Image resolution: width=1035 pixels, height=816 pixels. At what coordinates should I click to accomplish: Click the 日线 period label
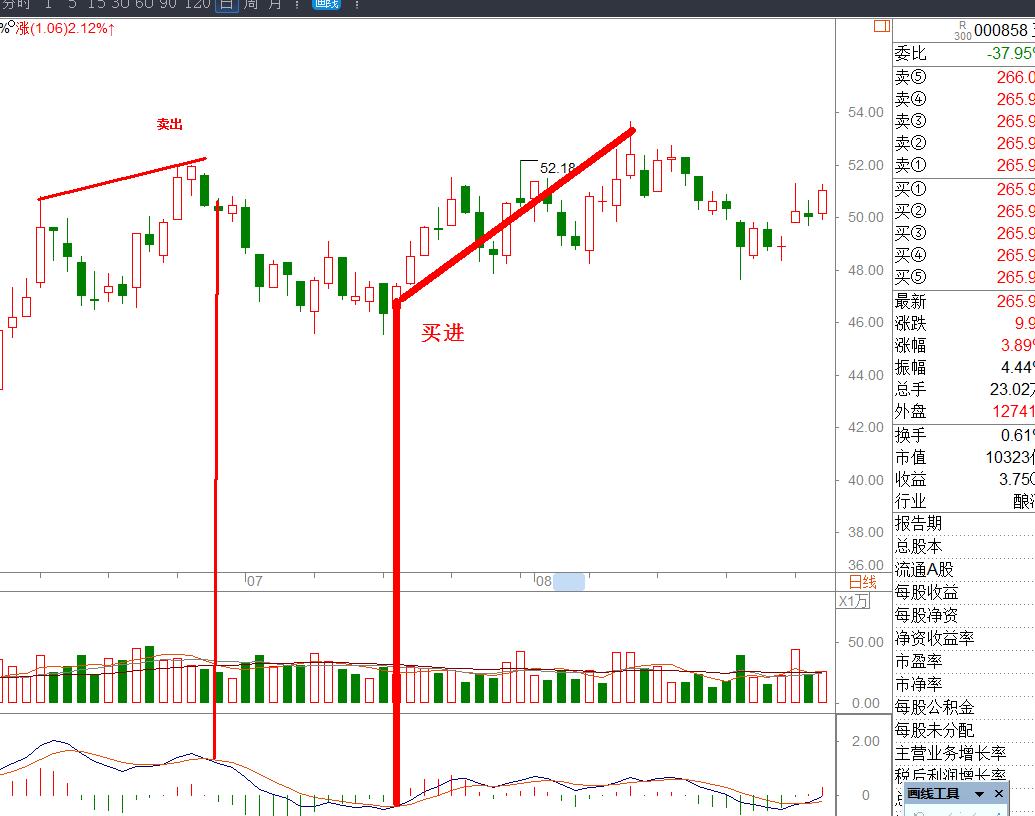click(862, 582)
